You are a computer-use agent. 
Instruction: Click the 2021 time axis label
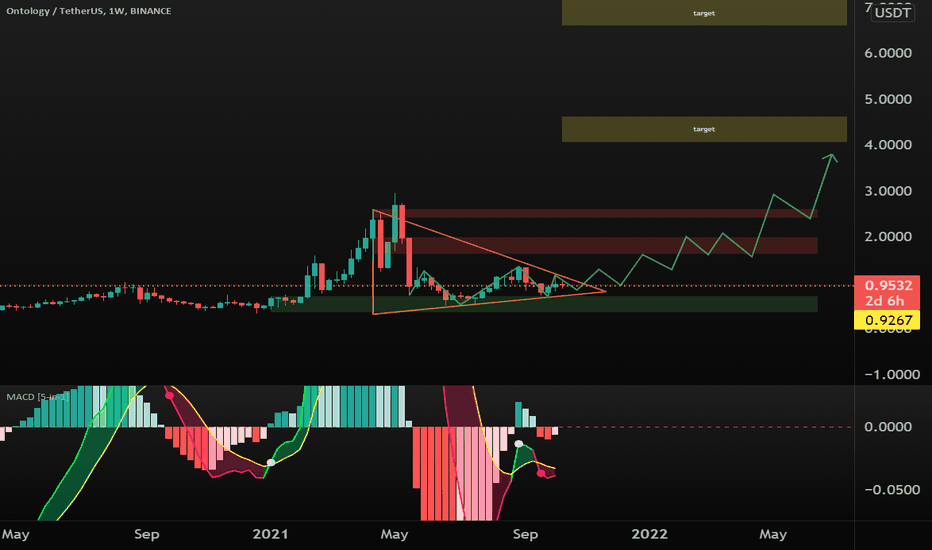[x=270, y=534]
